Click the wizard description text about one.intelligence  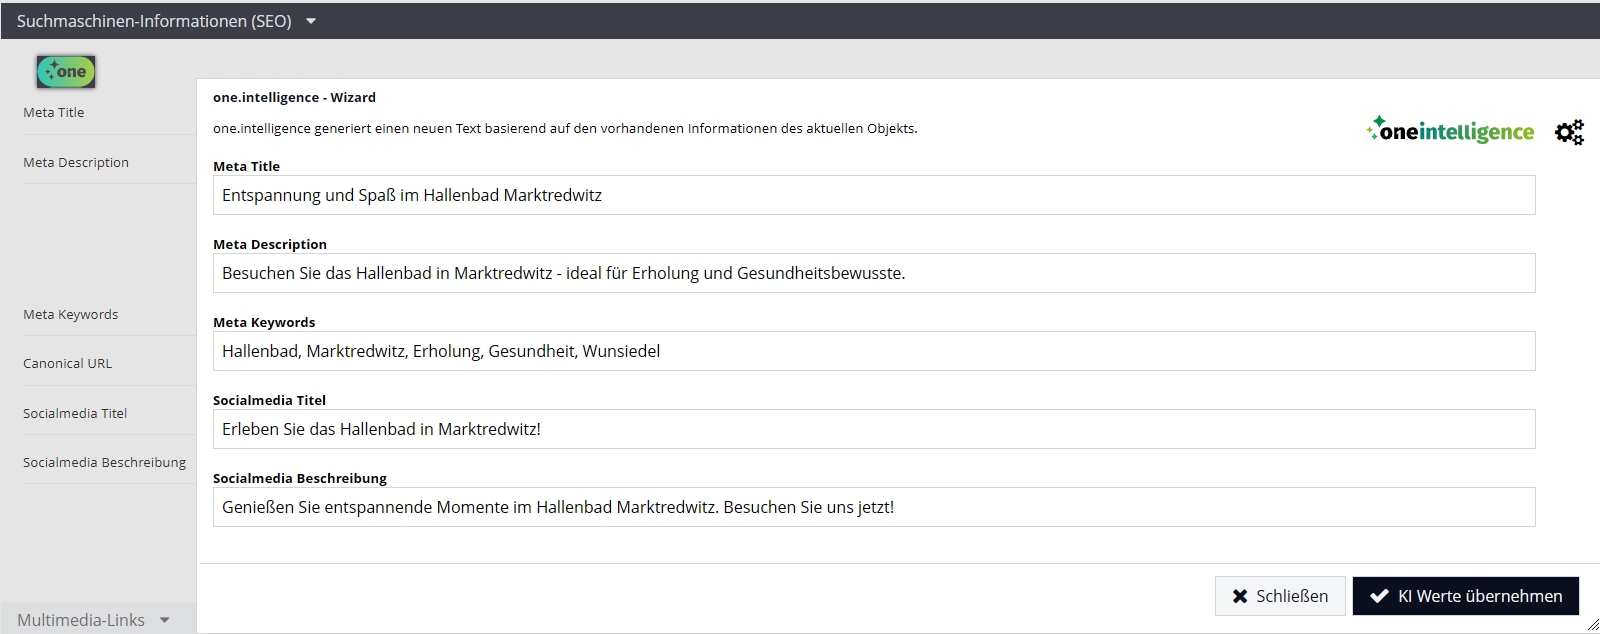click(x=565, y=129)
